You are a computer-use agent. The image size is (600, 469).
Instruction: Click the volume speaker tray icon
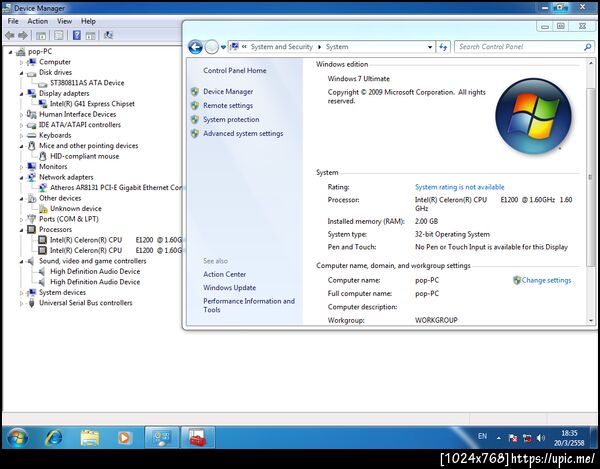point(541,438)
